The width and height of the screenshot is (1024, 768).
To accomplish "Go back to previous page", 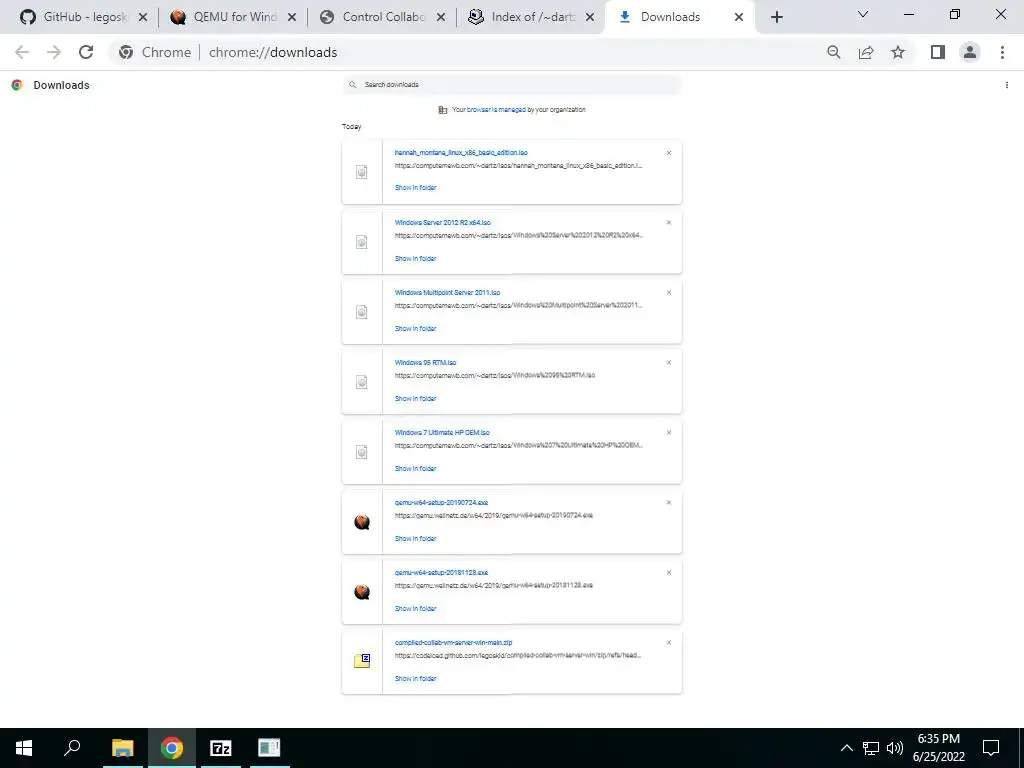I will click(x=22, y=52).
